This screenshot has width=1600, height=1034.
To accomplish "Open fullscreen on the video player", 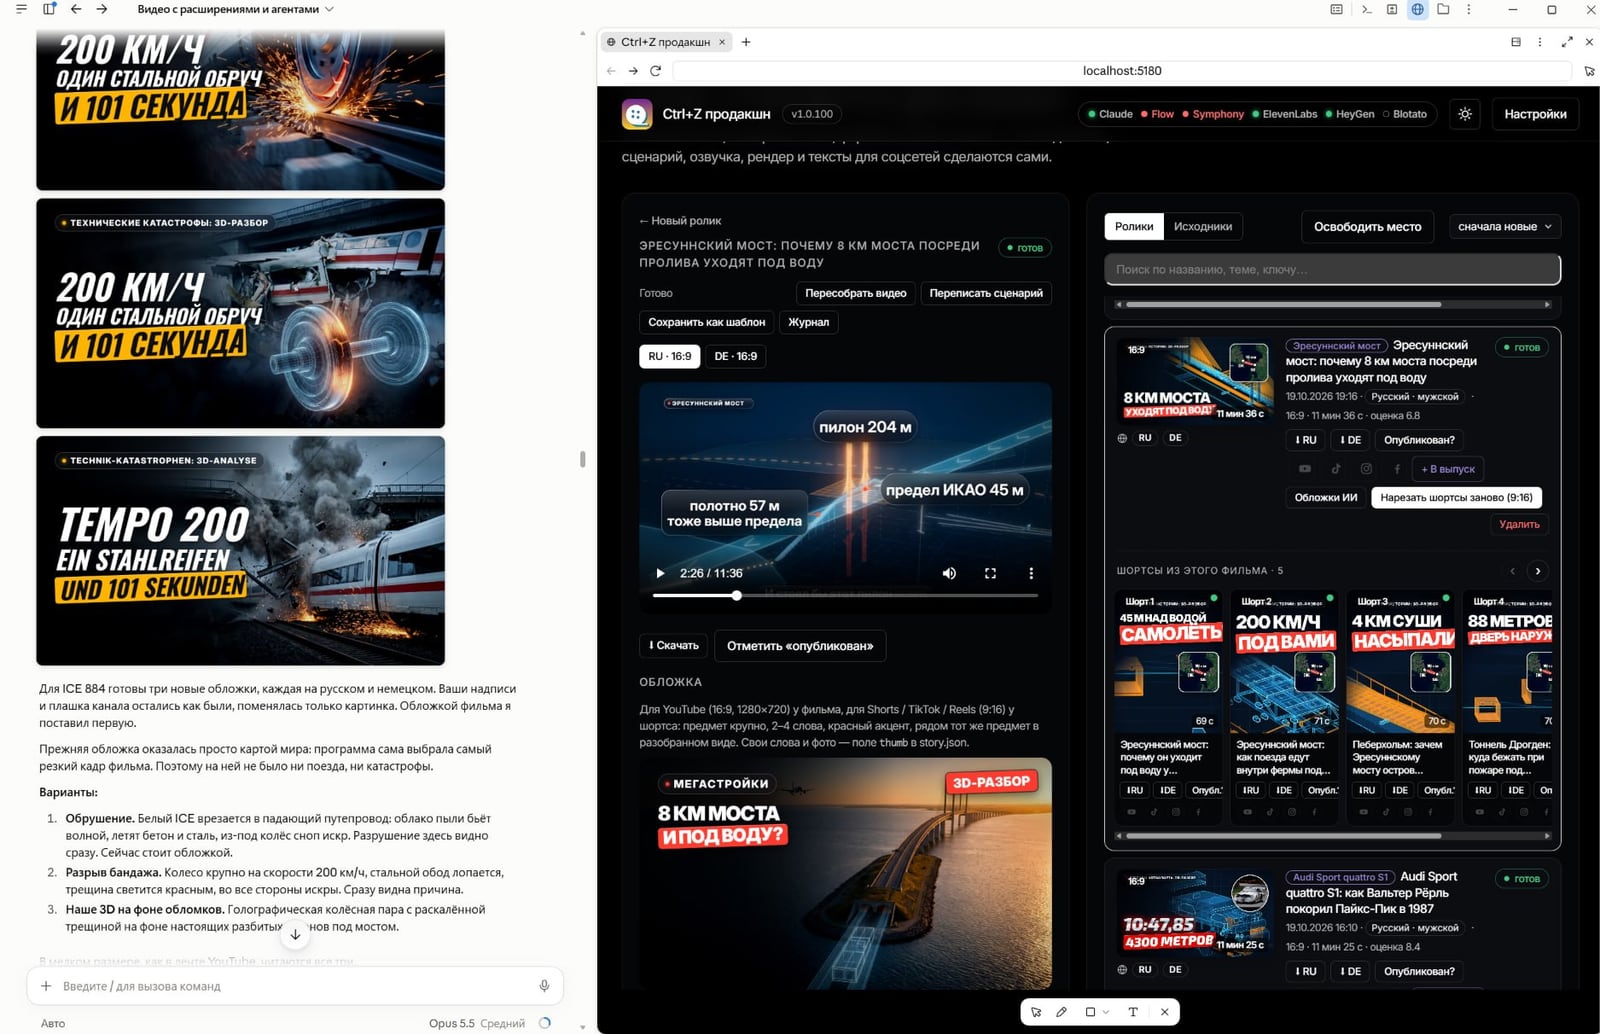I will [x=990, y=573].
